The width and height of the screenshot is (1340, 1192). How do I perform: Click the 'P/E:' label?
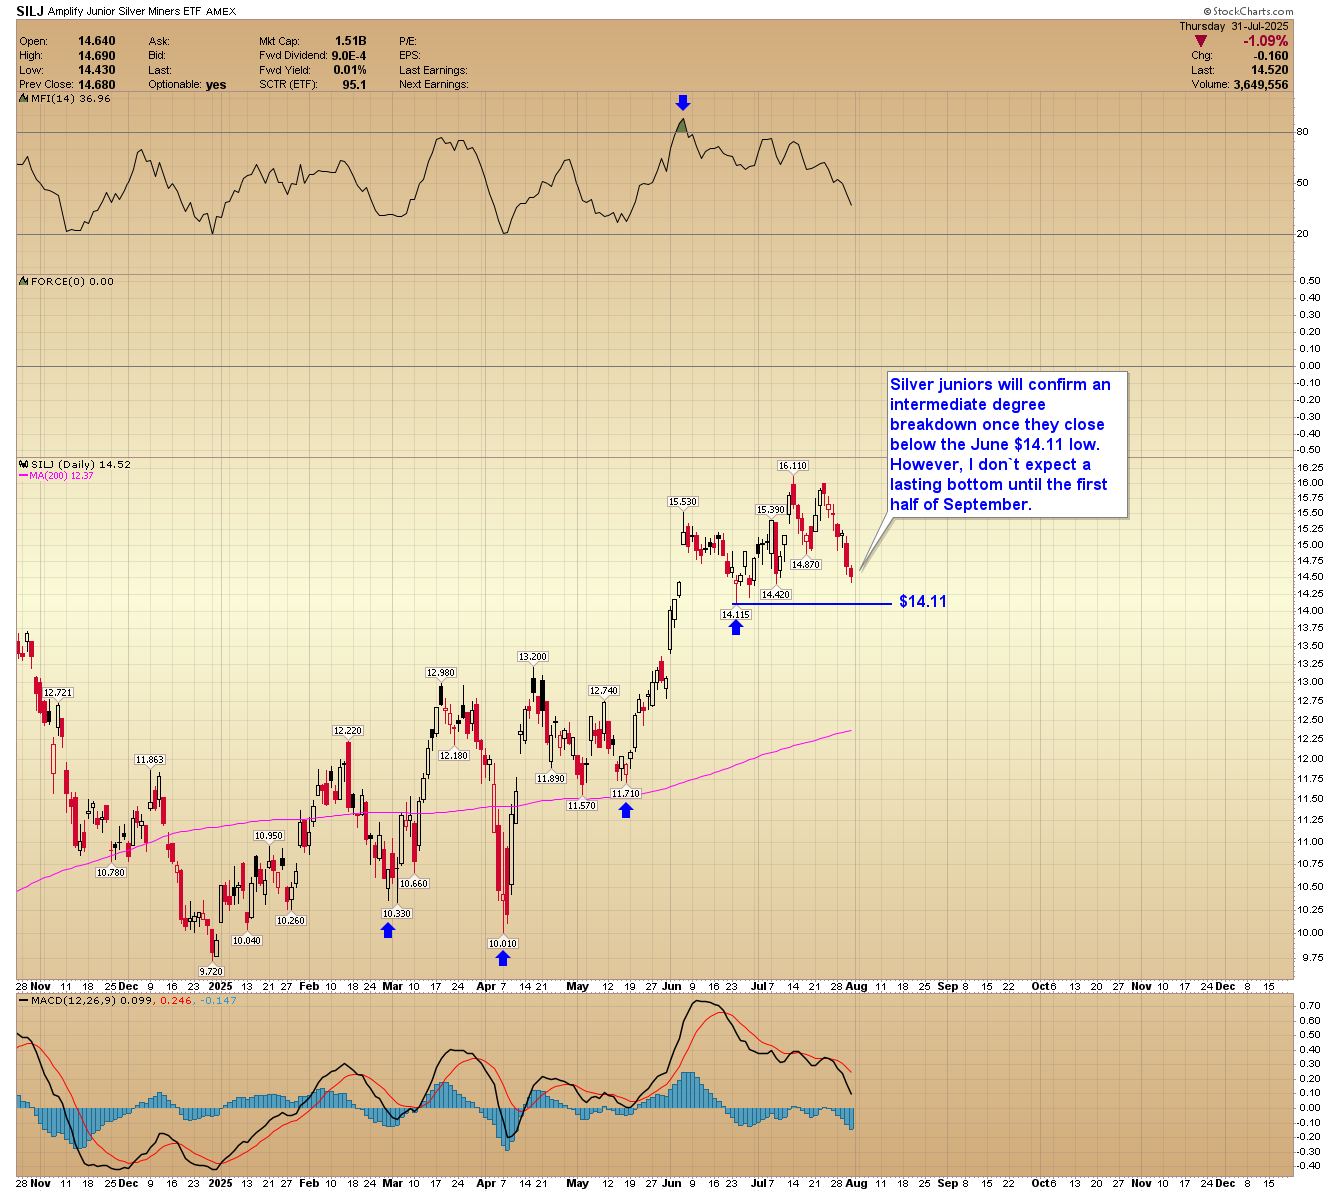(407, 41)
